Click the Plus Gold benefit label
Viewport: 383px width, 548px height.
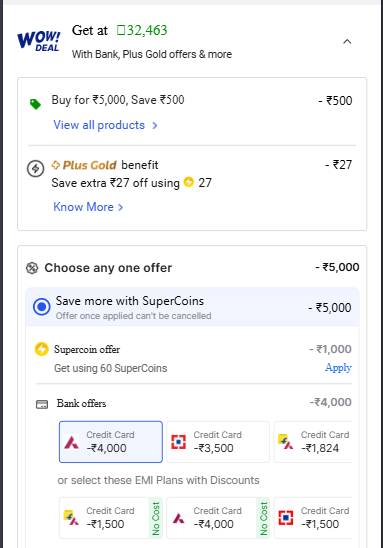105,165
